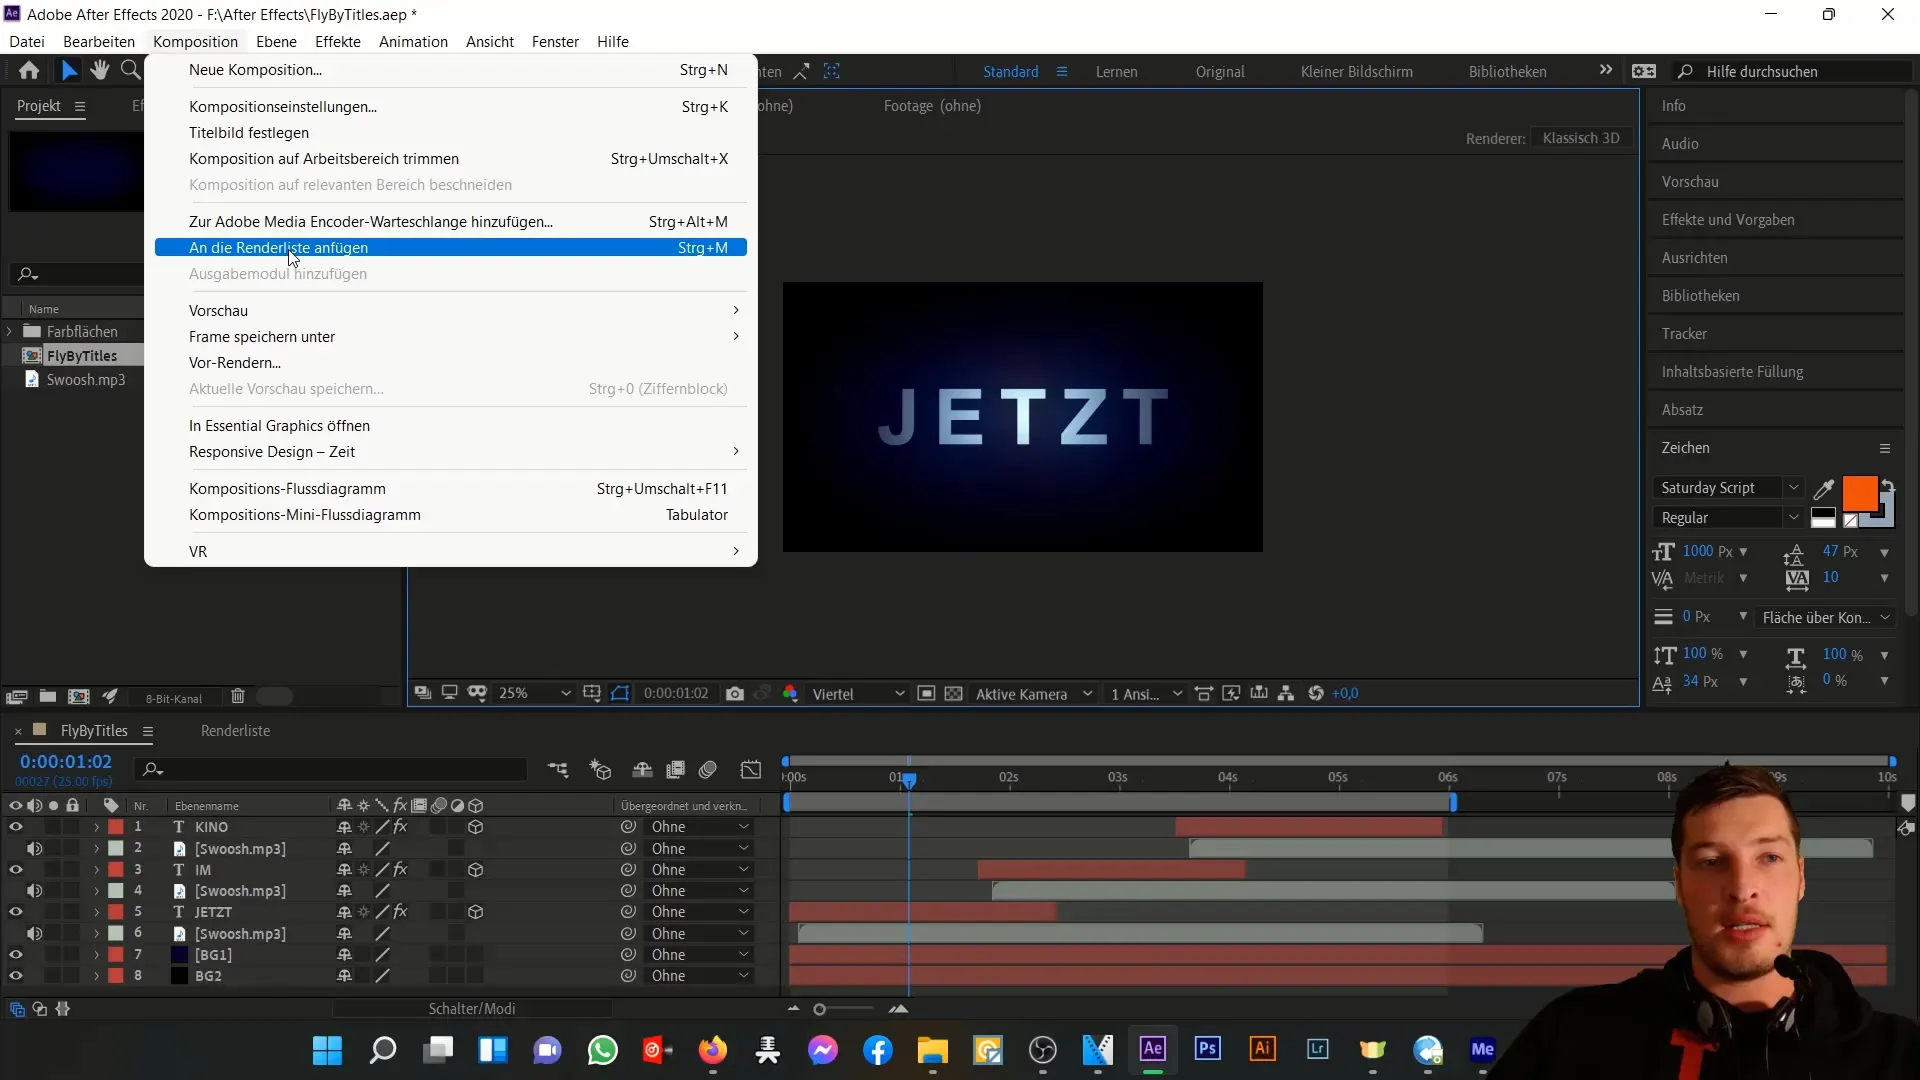Screen dimensions: 1920x1080
Task: Click the orange fill color swatch
Action: coord(1860,494)
